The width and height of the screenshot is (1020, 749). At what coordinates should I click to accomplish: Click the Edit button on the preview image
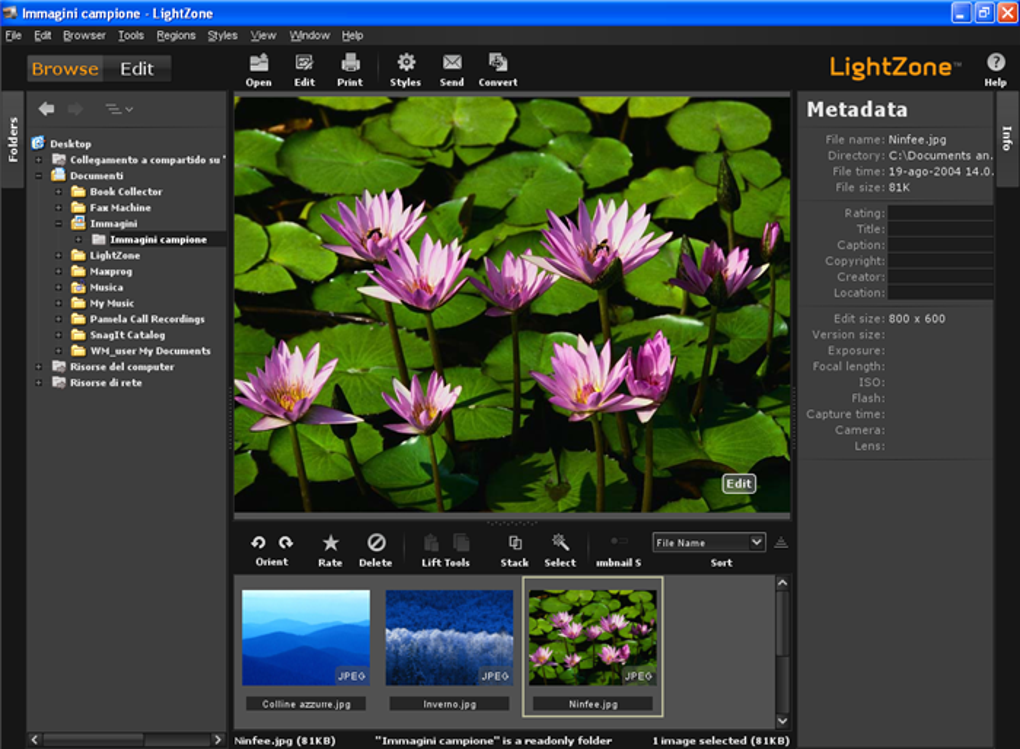pos(739,483)
